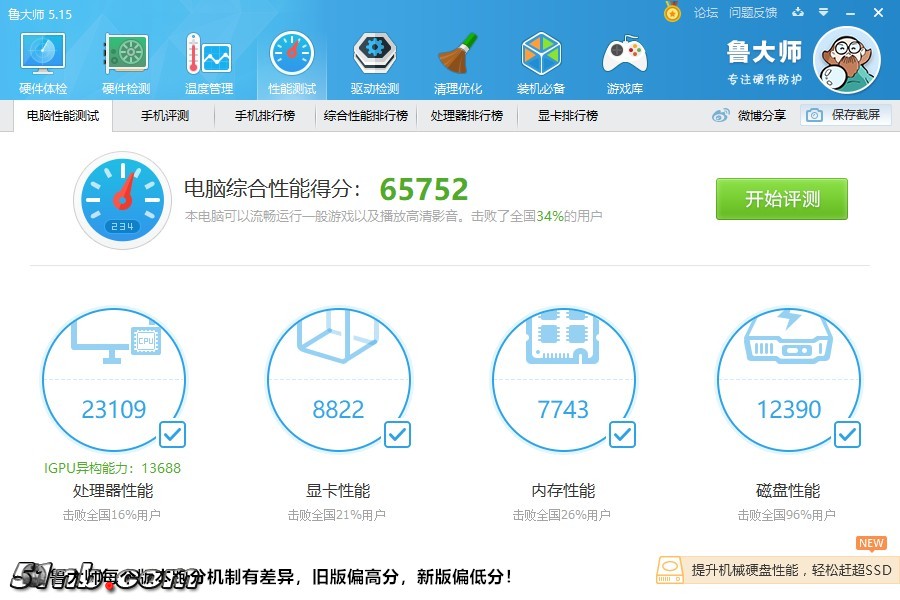The width and height of the screenshot is (900, 600).
Task: Switch to the 显卡排行榜 tab
Action: click(567, 115)
